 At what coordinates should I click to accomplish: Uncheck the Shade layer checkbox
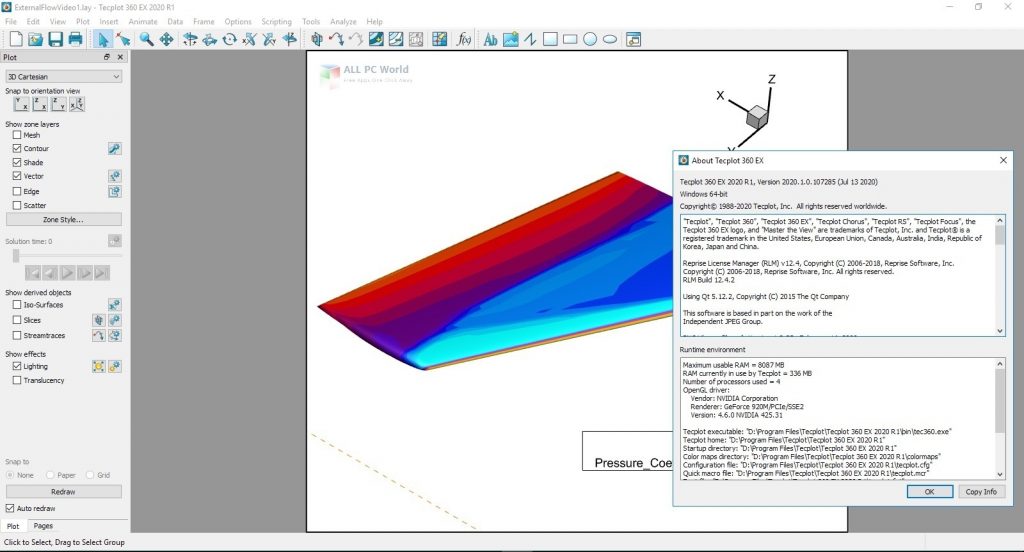(x=17, y=162)
